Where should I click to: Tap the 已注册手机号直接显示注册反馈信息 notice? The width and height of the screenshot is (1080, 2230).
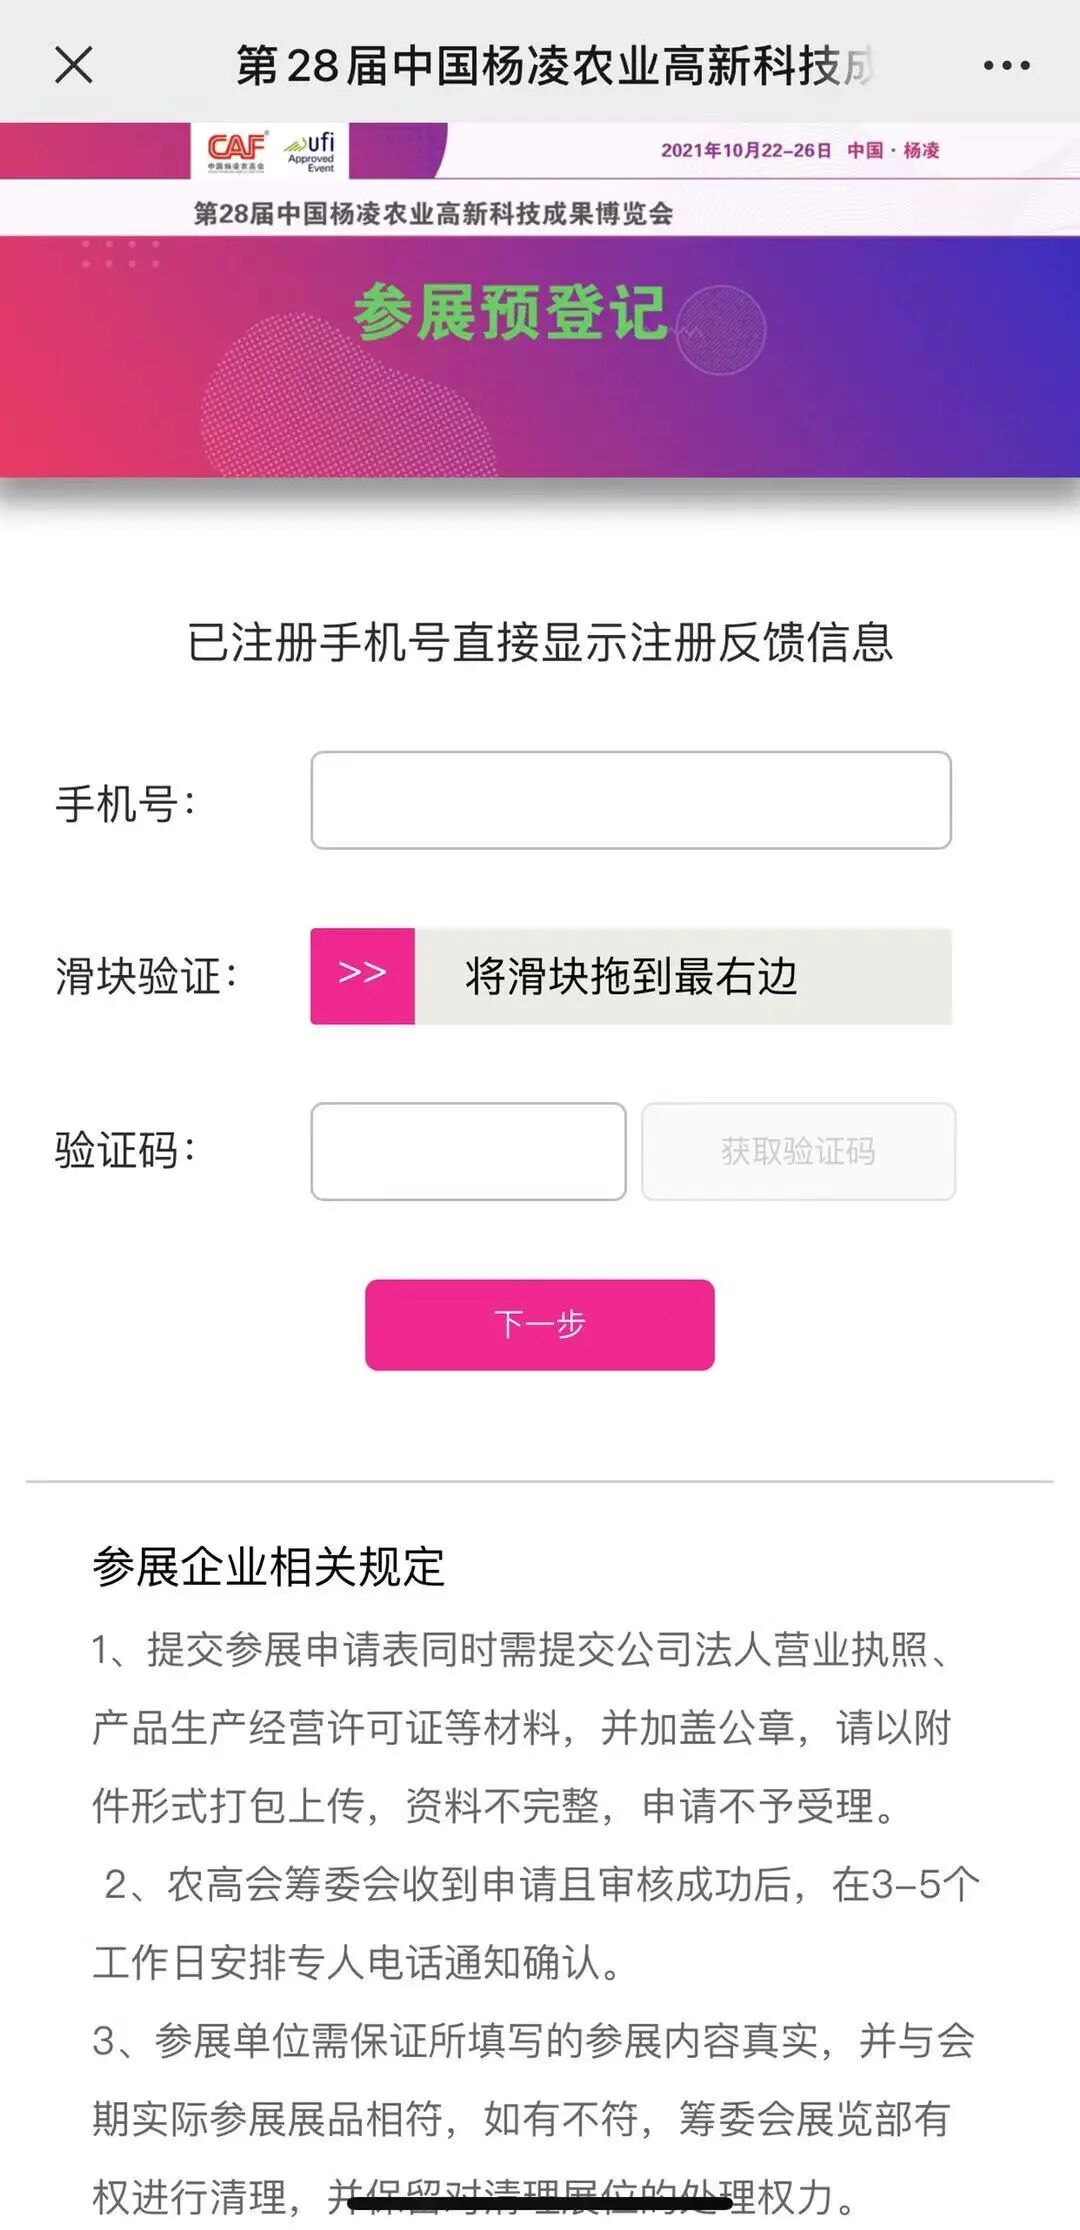point(540,641)
